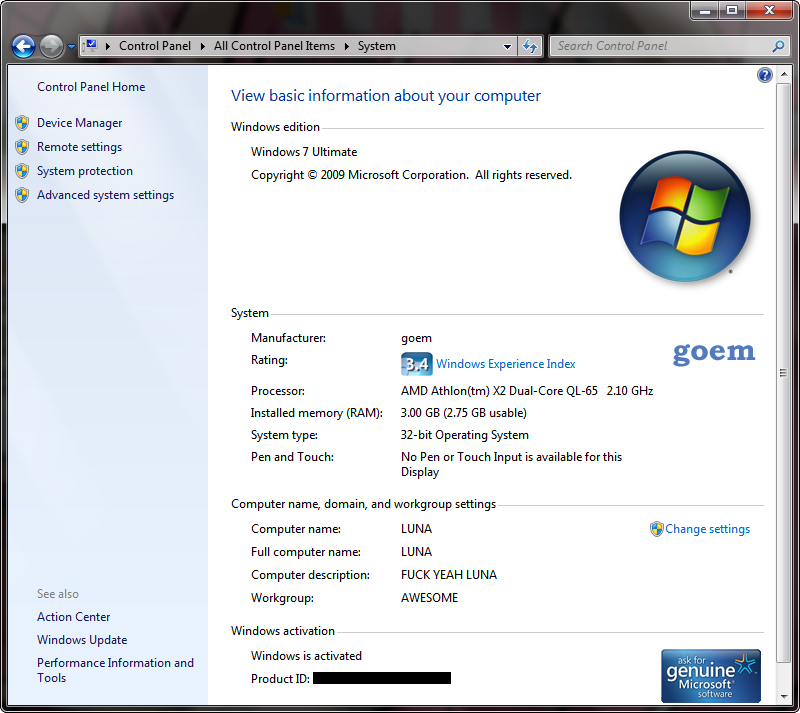The image size is (800, 713).
Task: Click the Windows flag logo image
Action: point(685,216)
